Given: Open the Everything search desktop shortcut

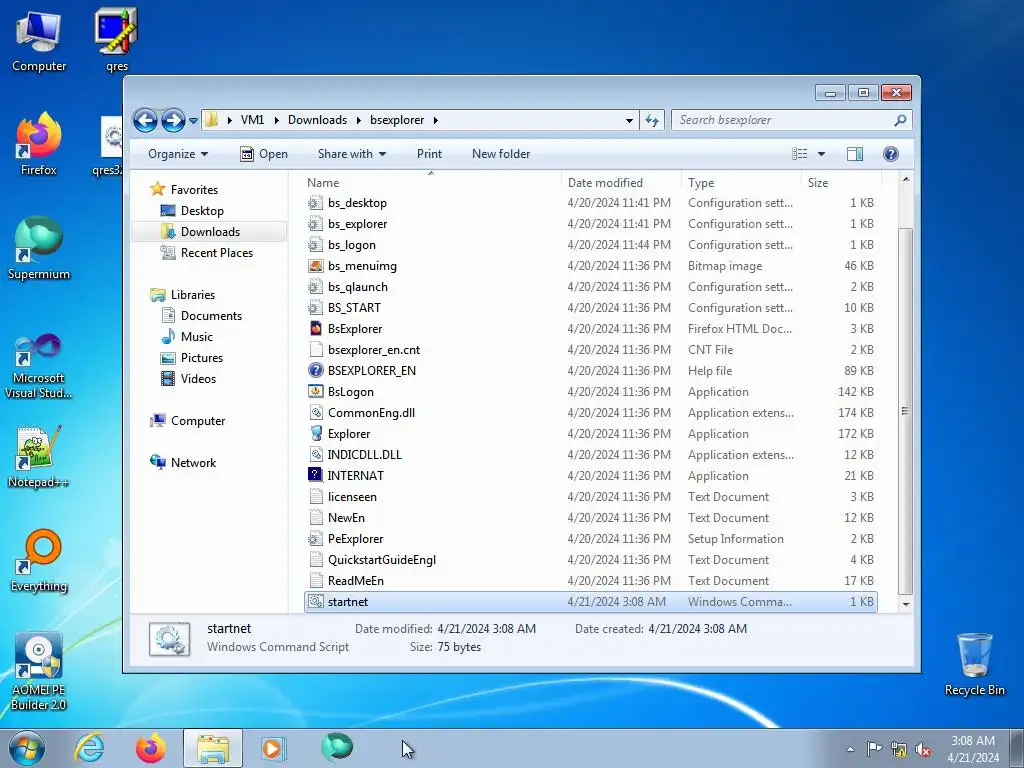Looking at the screenshot, I should [39, 561].
